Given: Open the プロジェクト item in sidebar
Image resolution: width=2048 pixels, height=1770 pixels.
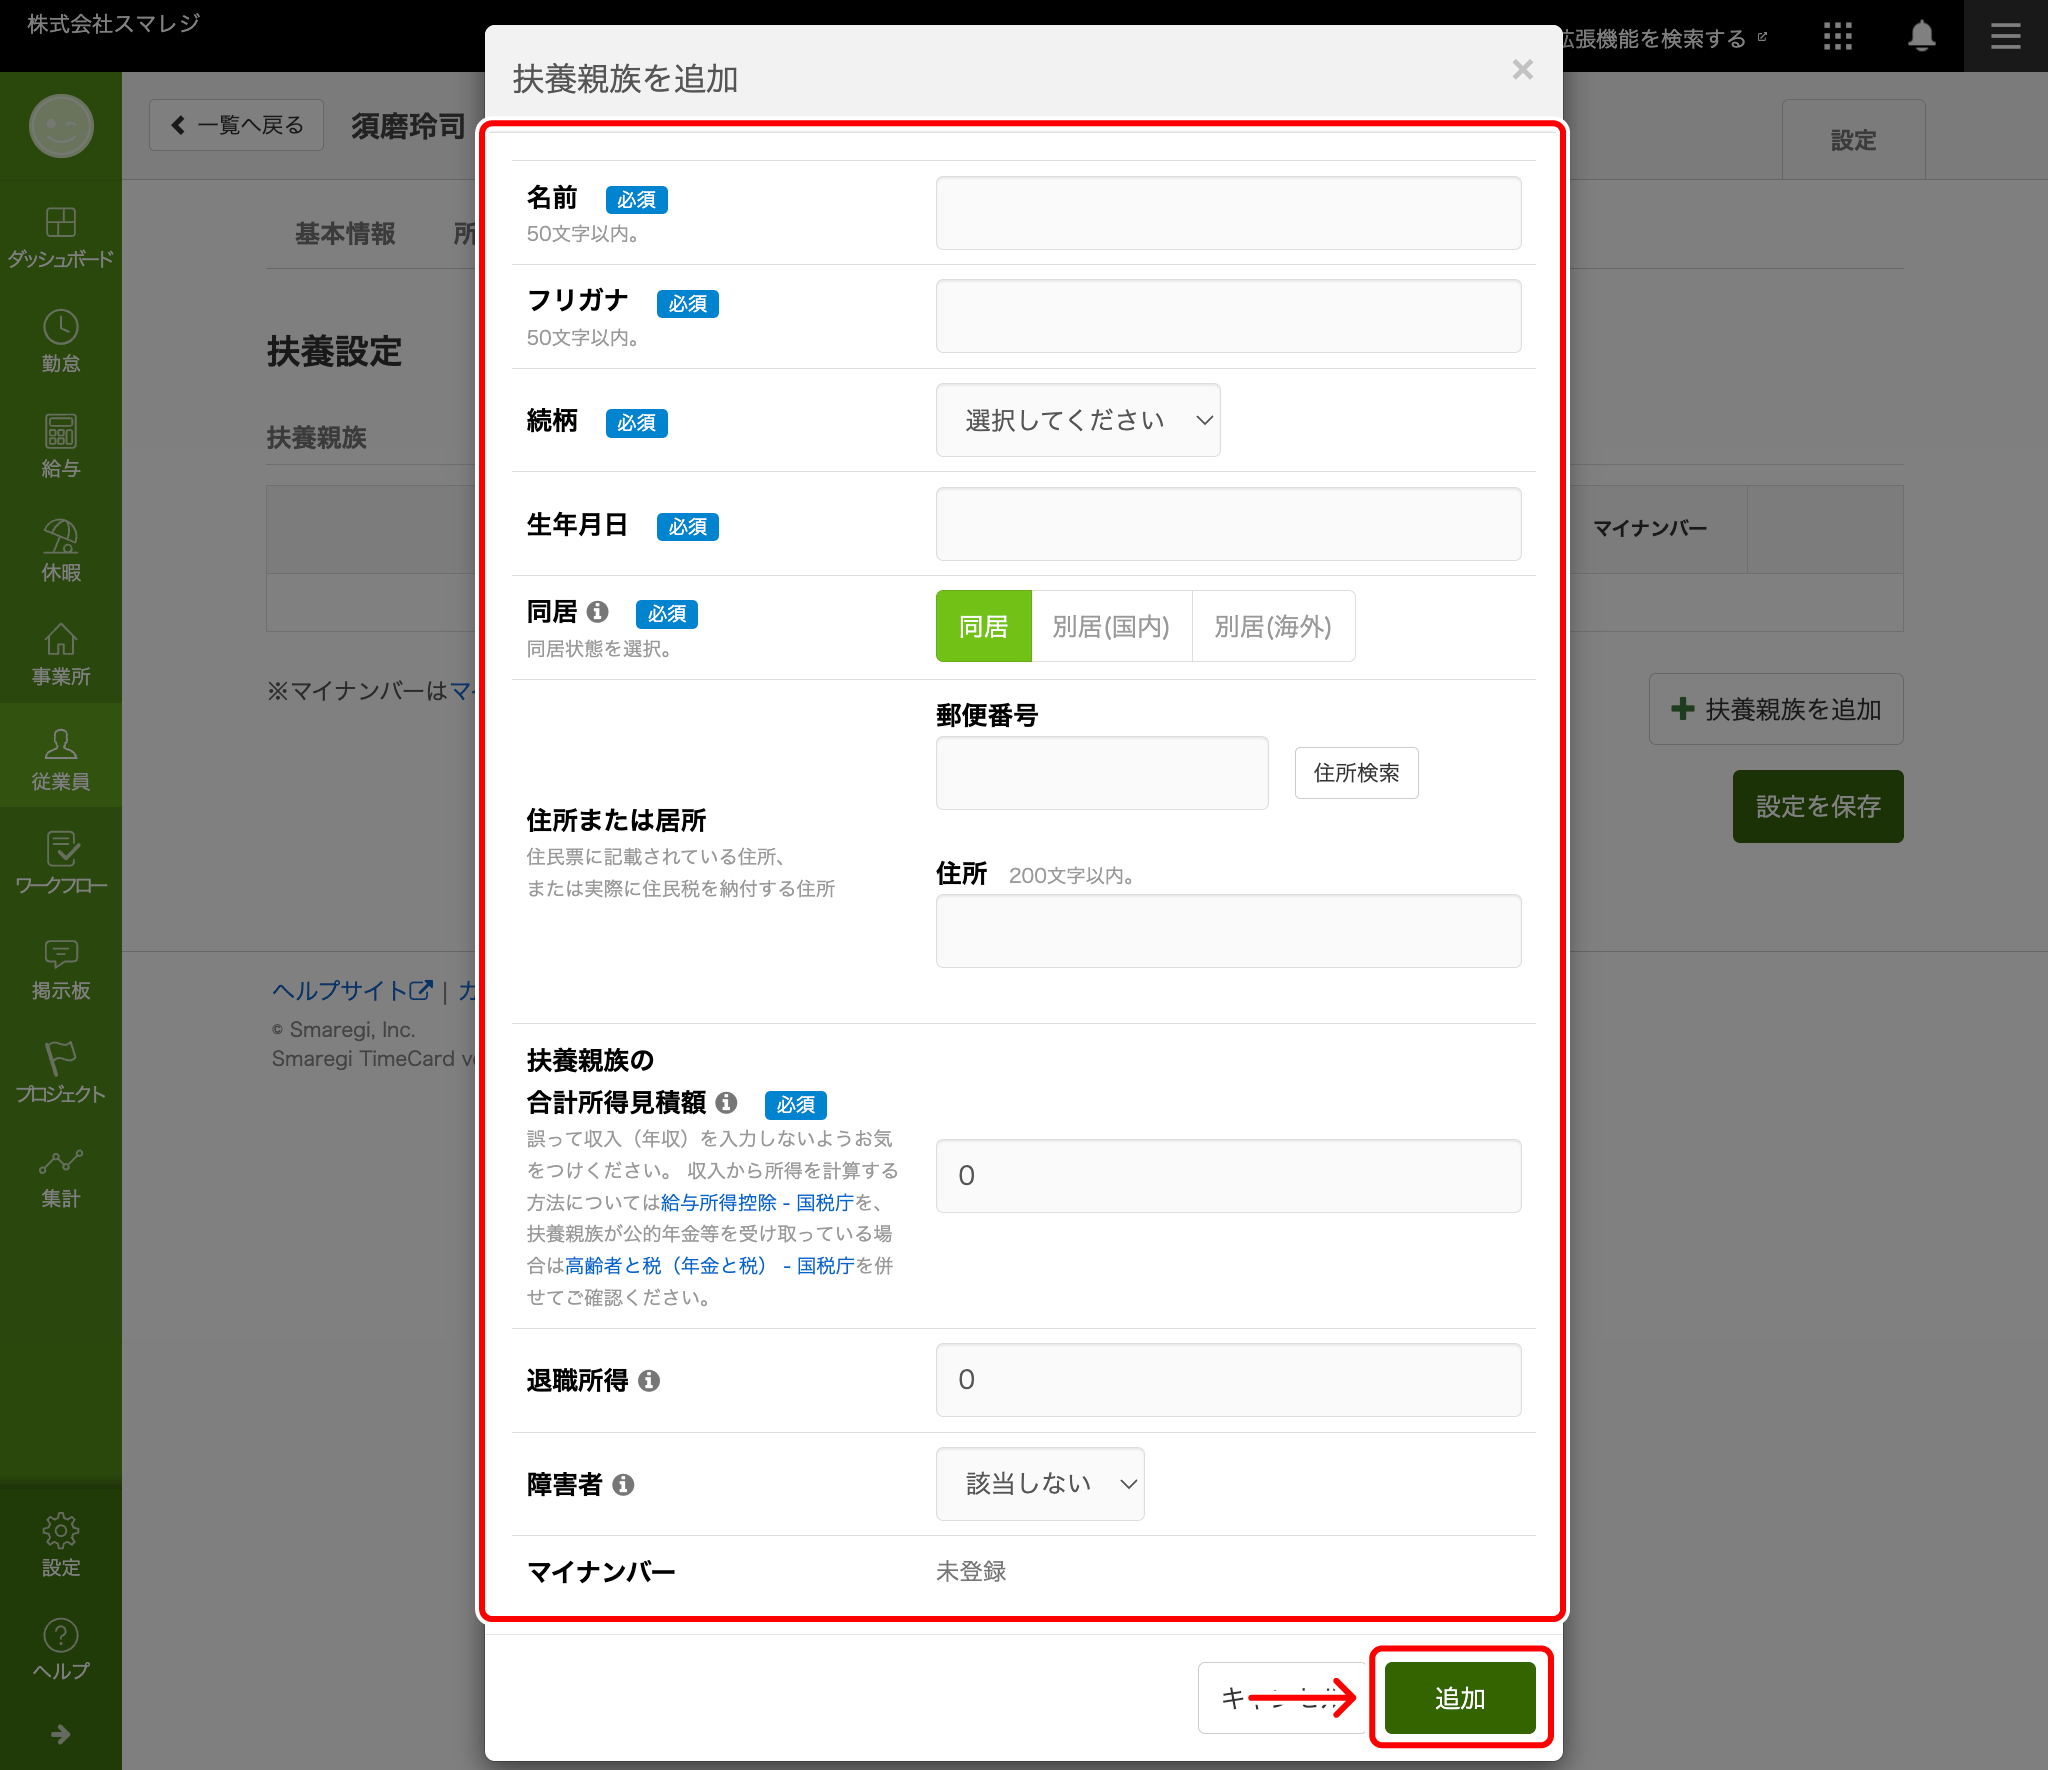Looking at the screenshot, I should pos(60,1071).
